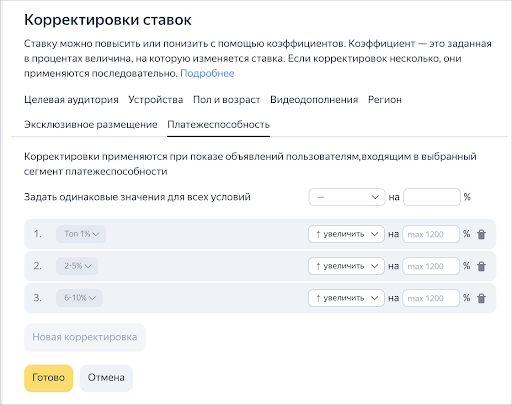Switch to Устройства tab
This screenshot has height=405, width=512.
pyautogui.click(x=156, y=100)
